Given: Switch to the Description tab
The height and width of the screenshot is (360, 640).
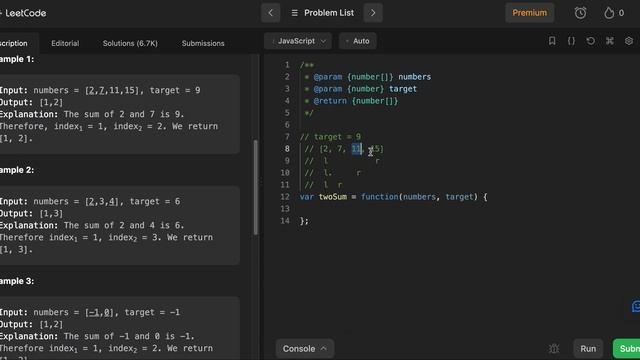Looking at the screenshot, I should coord(14,43).
